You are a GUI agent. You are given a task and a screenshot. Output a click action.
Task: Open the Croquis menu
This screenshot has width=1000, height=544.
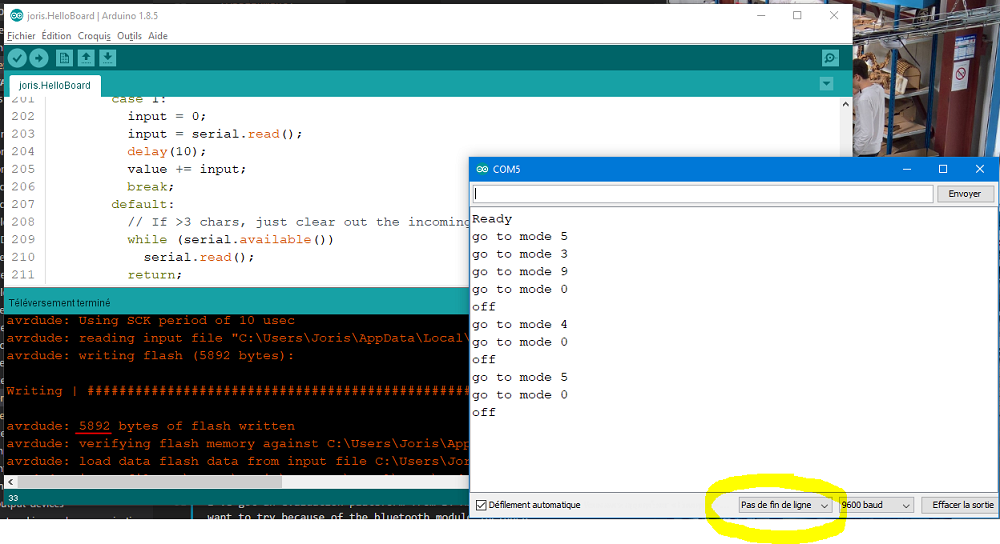94,36
